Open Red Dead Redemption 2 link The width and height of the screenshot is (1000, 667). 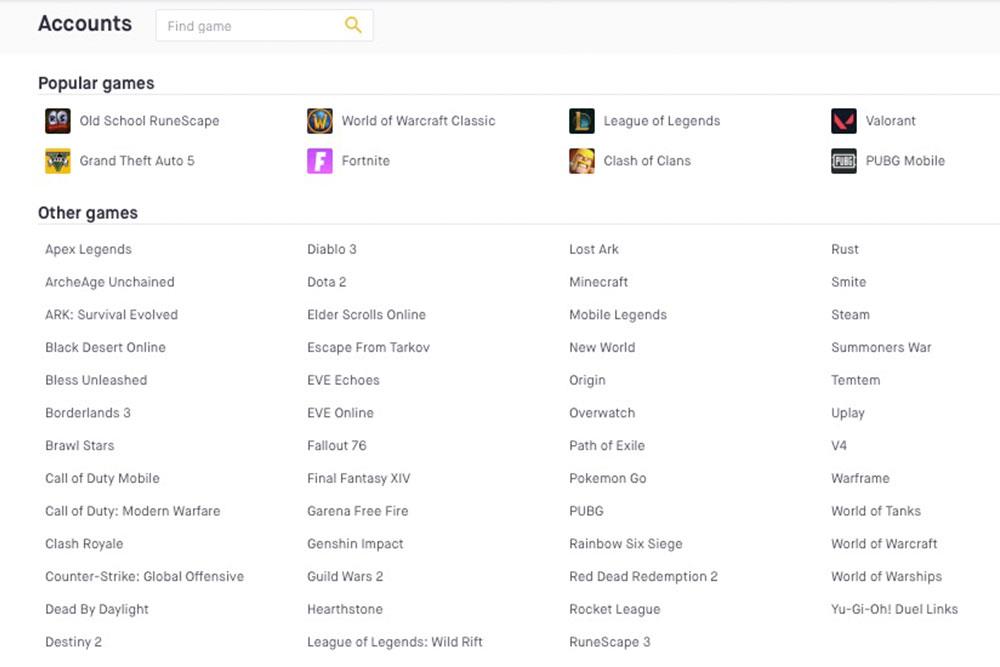(x=643, y=576)
